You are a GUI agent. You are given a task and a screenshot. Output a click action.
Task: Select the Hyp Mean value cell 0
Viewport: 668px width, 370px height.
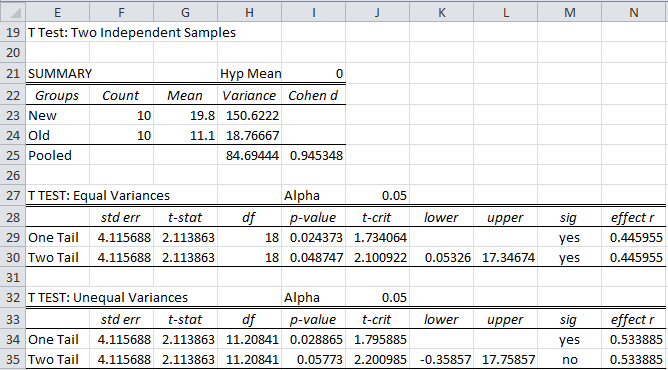314,73
